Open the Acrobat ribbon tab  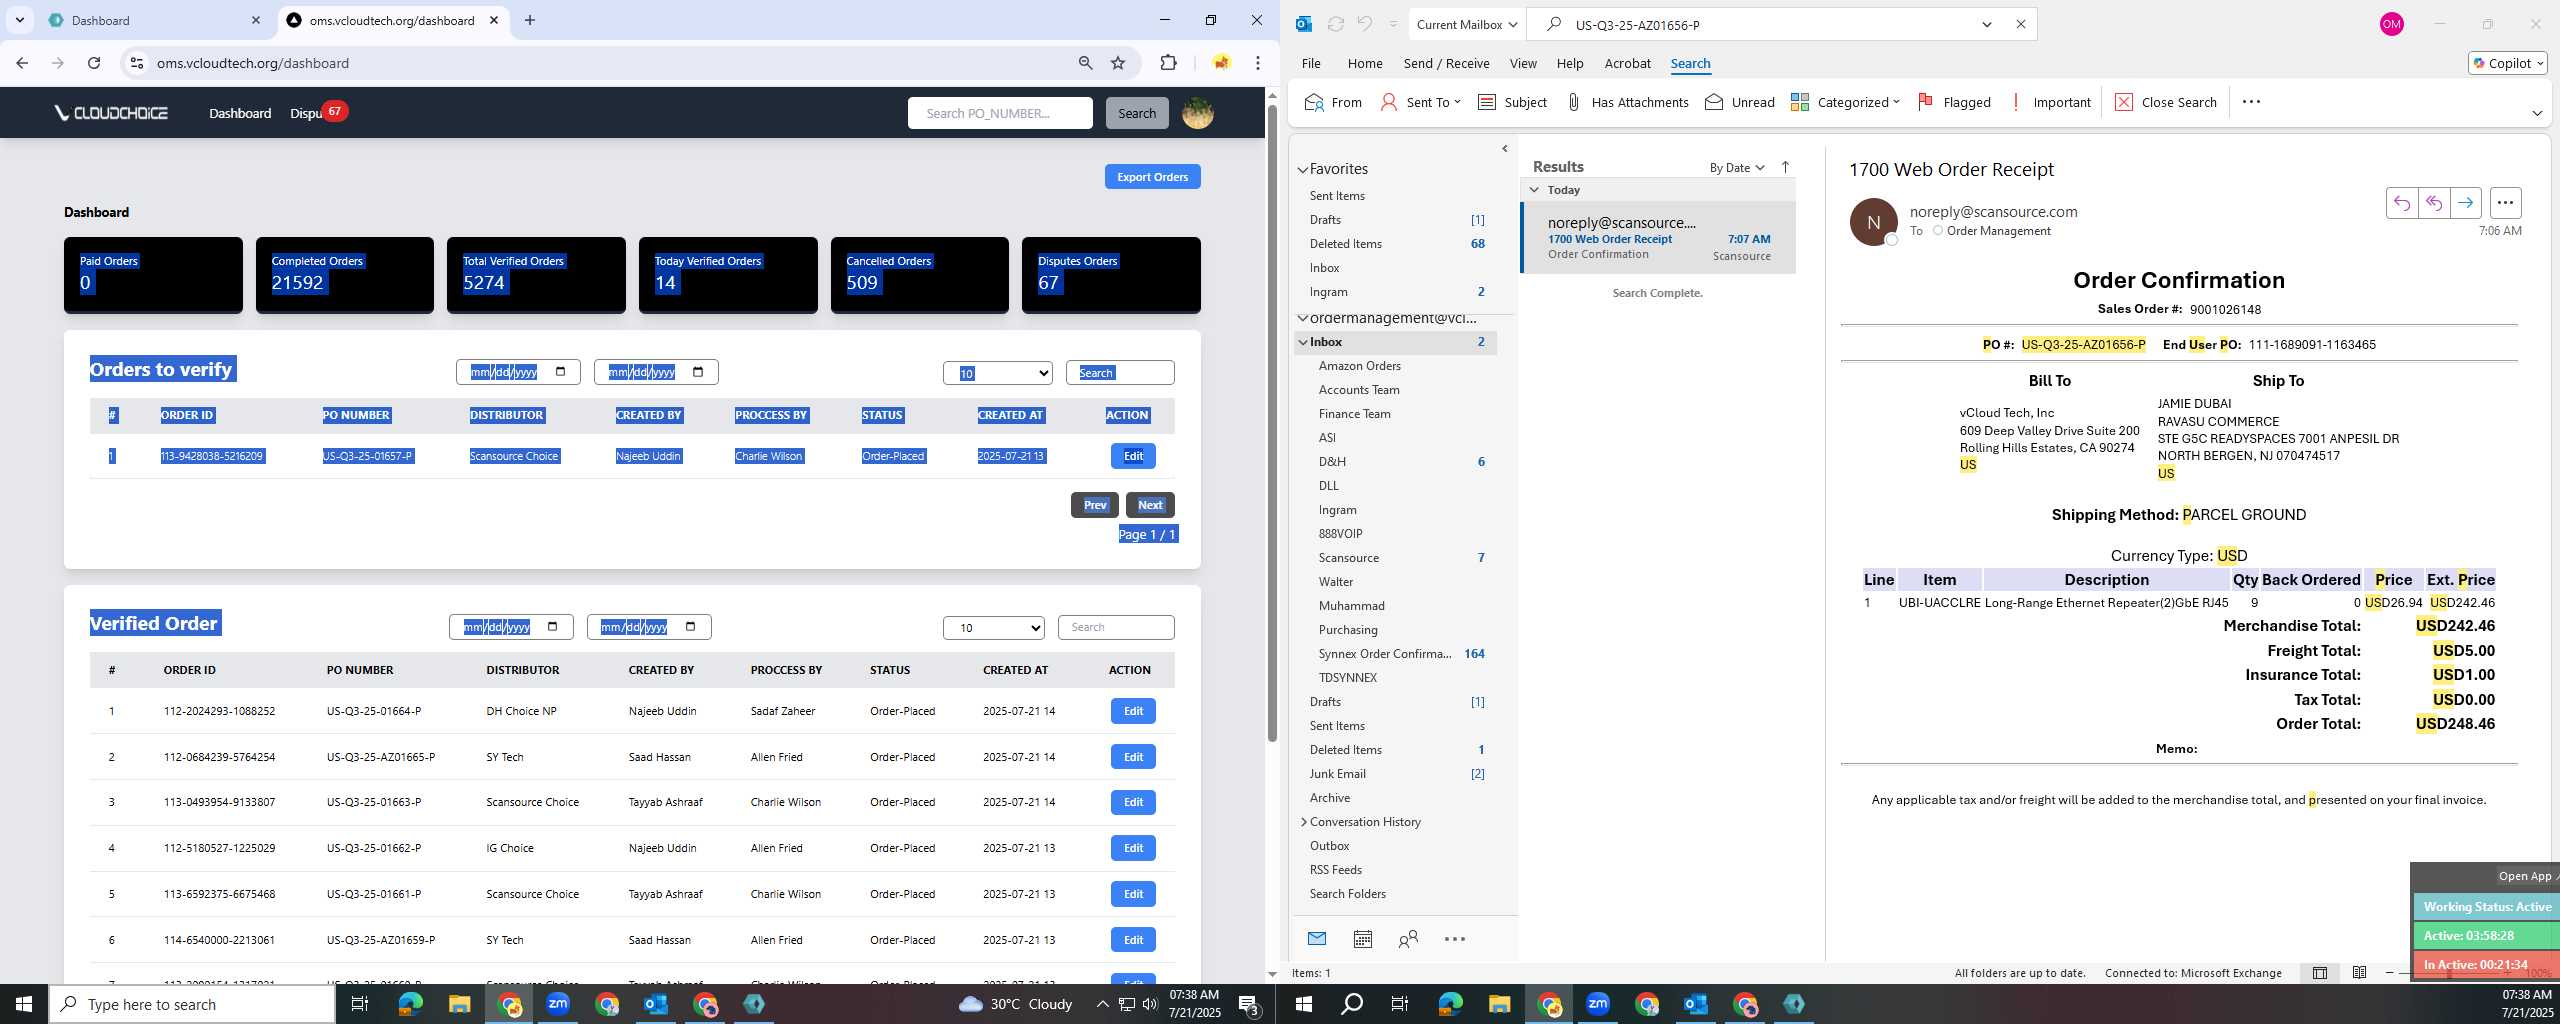(1627, 63)
